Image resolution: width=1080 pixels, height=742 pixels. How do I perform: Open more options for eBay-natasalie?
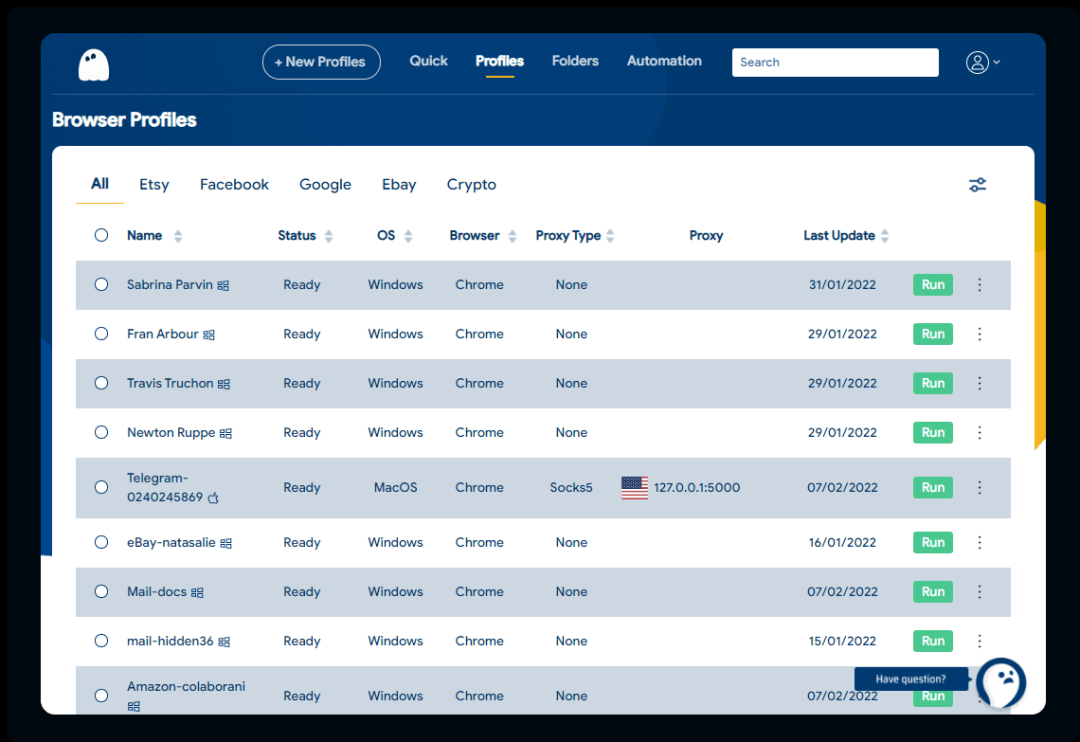pyautogui.click(x=979, y=542)
